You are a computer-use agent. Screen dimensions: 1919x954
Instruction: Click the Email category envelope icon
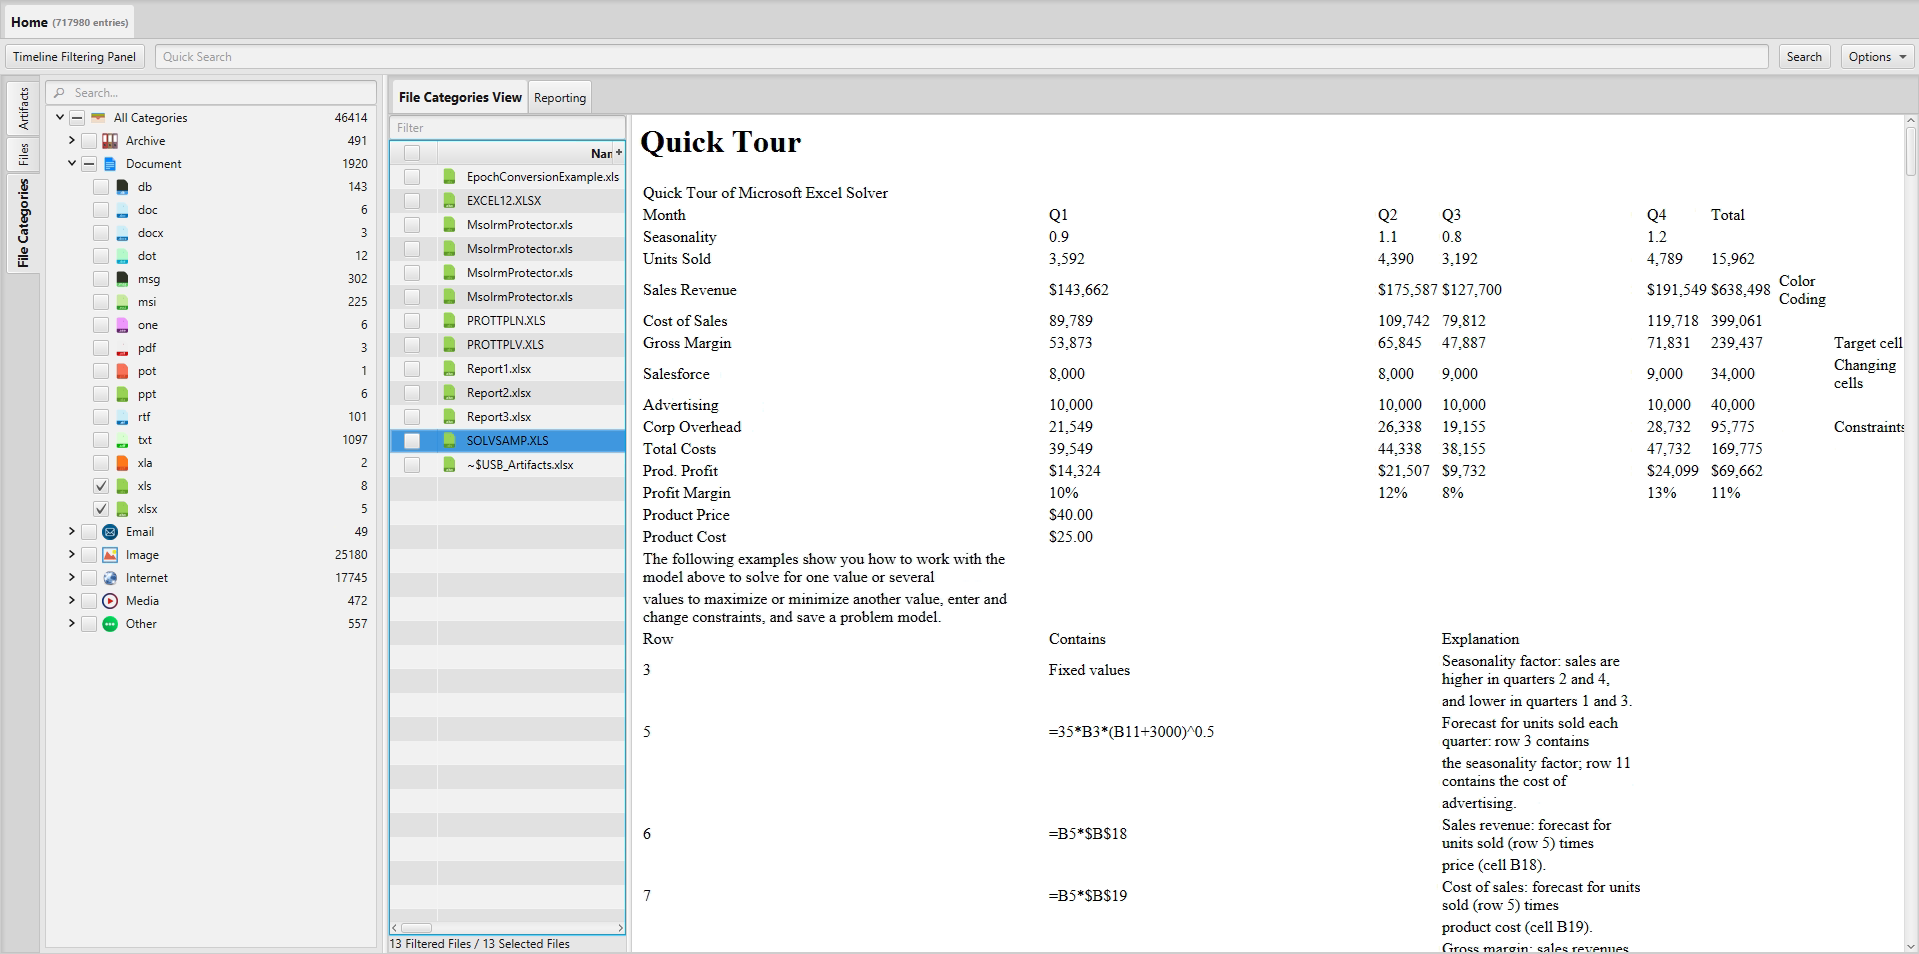click(x=110, y=532)
